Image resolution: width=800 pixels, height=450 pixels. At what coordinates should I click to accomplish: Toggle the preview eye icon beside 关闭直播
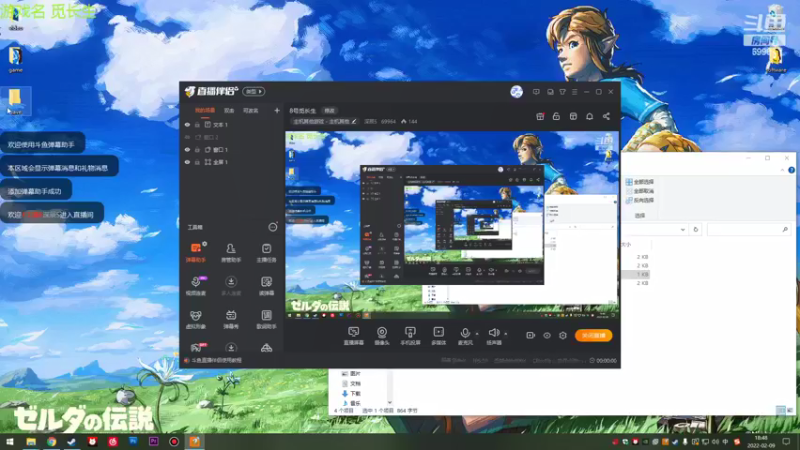click(547, 335)
